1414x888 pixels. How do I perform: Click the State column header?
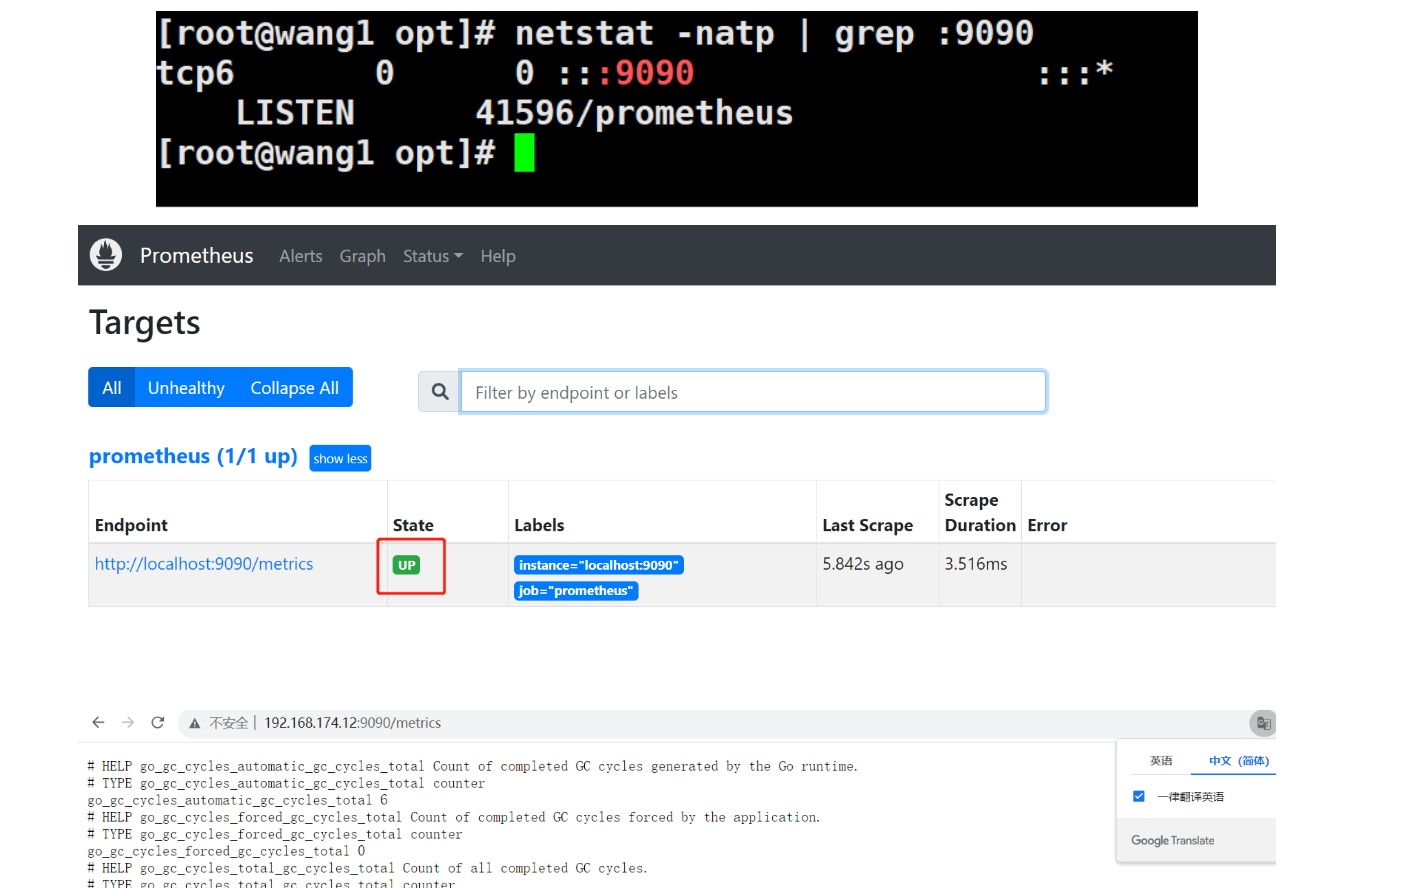413,525
